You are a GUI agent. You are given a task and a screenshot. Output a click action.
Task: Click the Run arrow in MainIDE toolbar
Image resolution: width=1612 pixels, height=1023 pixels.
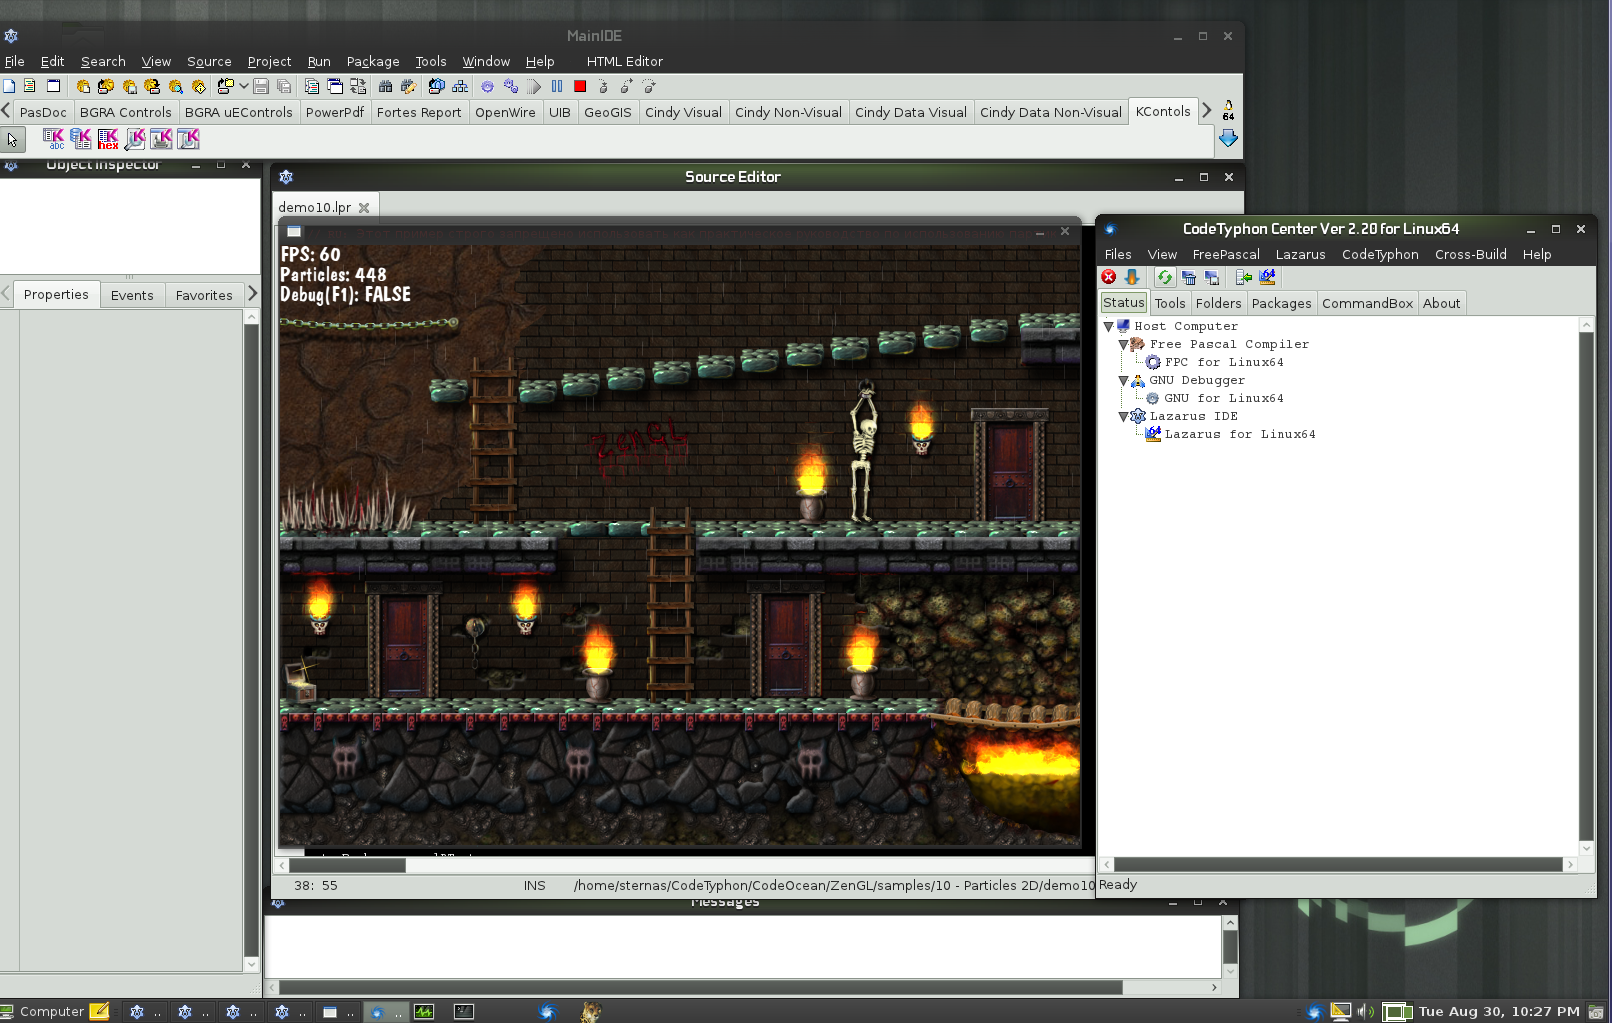(x=535, y=87)
